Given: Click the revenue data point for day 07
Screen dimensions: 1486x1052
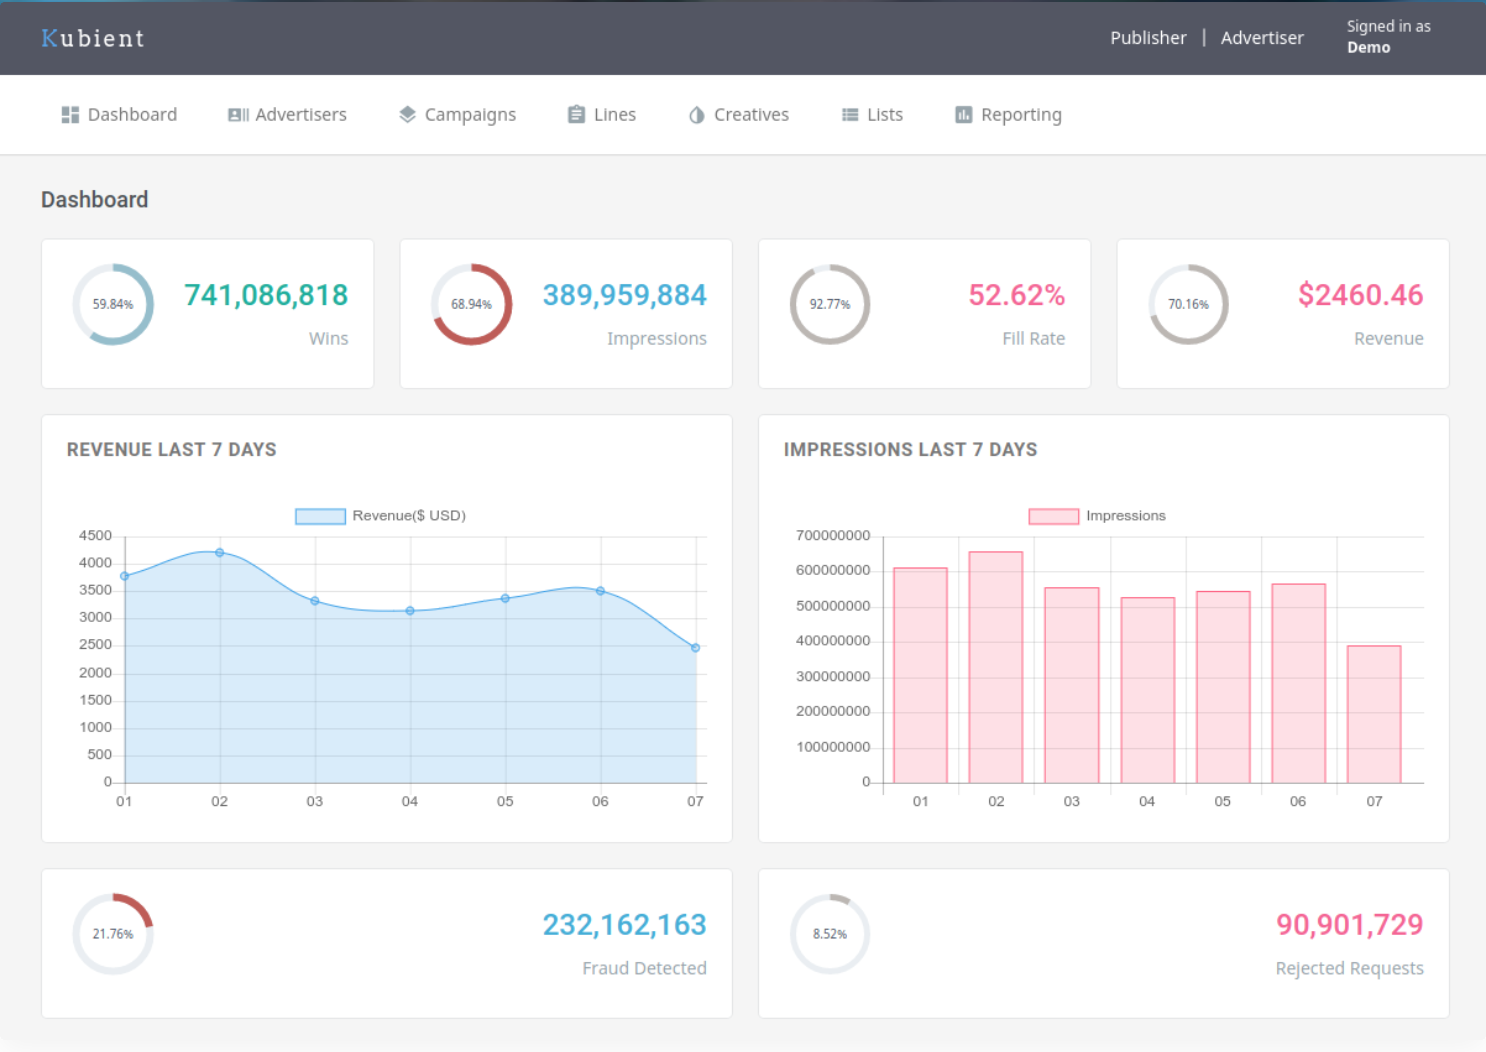Looking at the screenshot, I should [695, 648].
